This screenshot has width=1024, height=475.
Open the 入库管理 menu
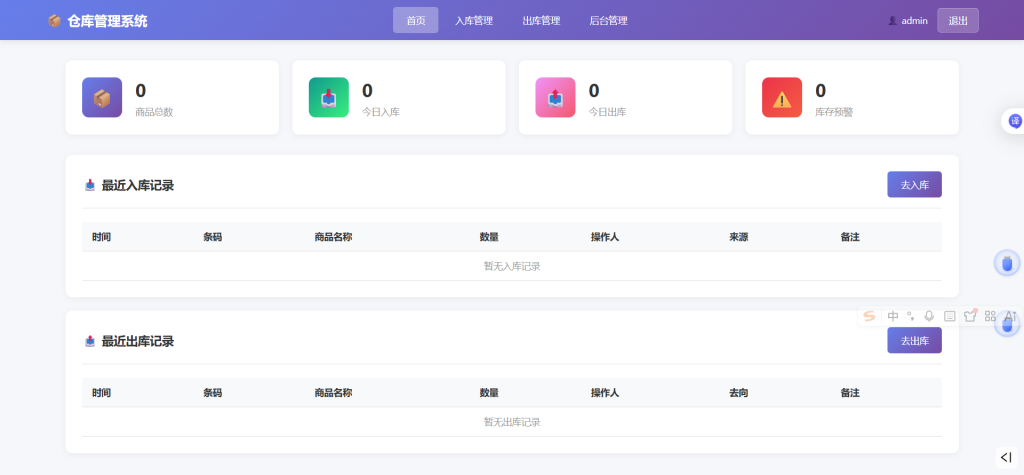474,20
